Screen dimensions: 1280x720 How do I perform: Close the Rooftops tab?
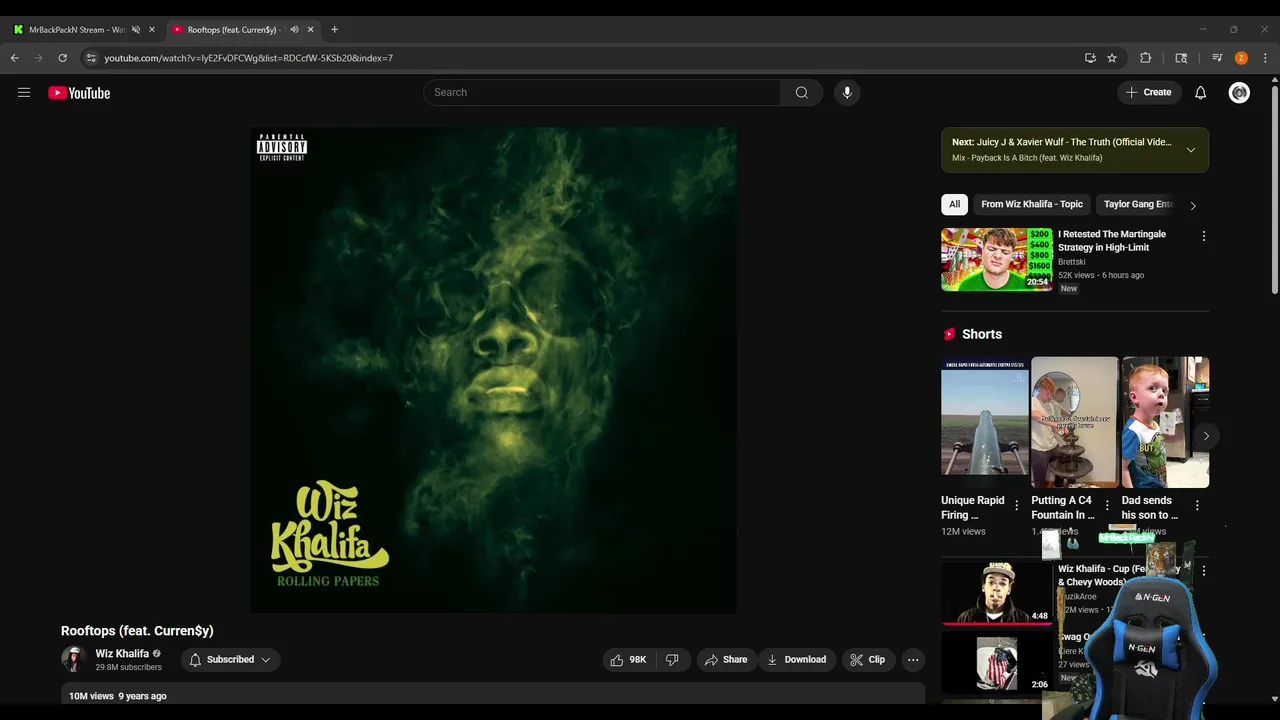(x=310, y=29)
